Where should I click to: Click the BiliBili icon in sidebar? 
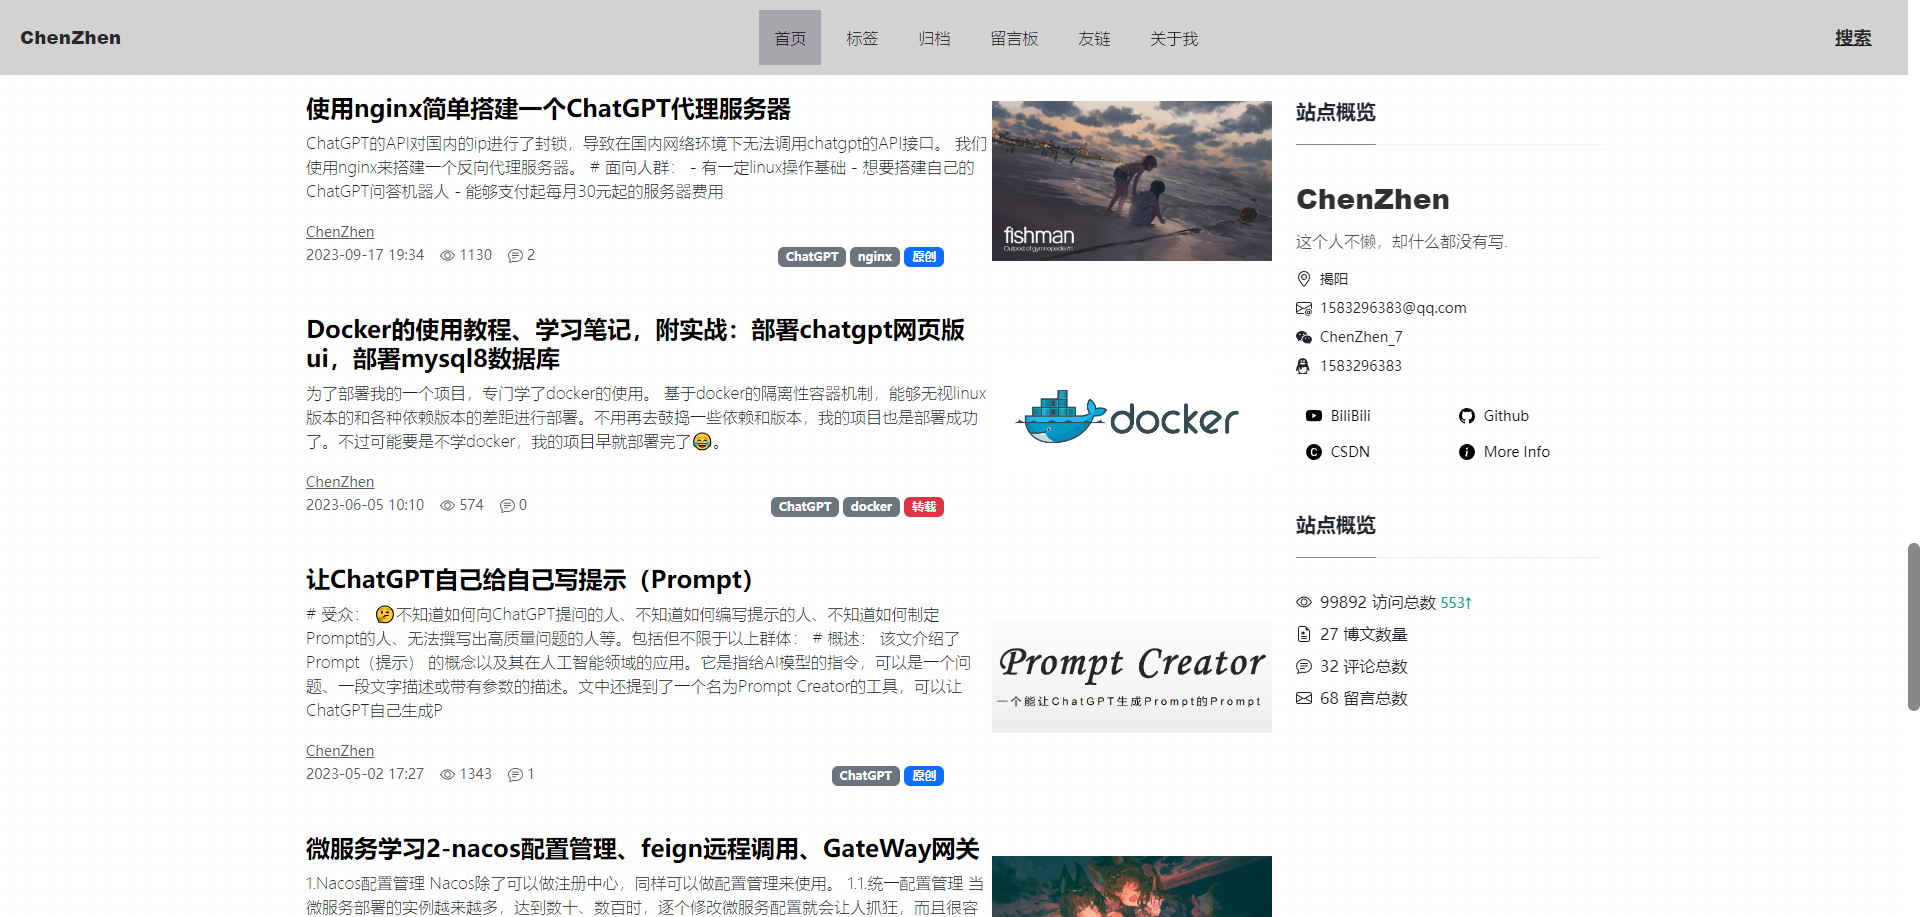1313,415
